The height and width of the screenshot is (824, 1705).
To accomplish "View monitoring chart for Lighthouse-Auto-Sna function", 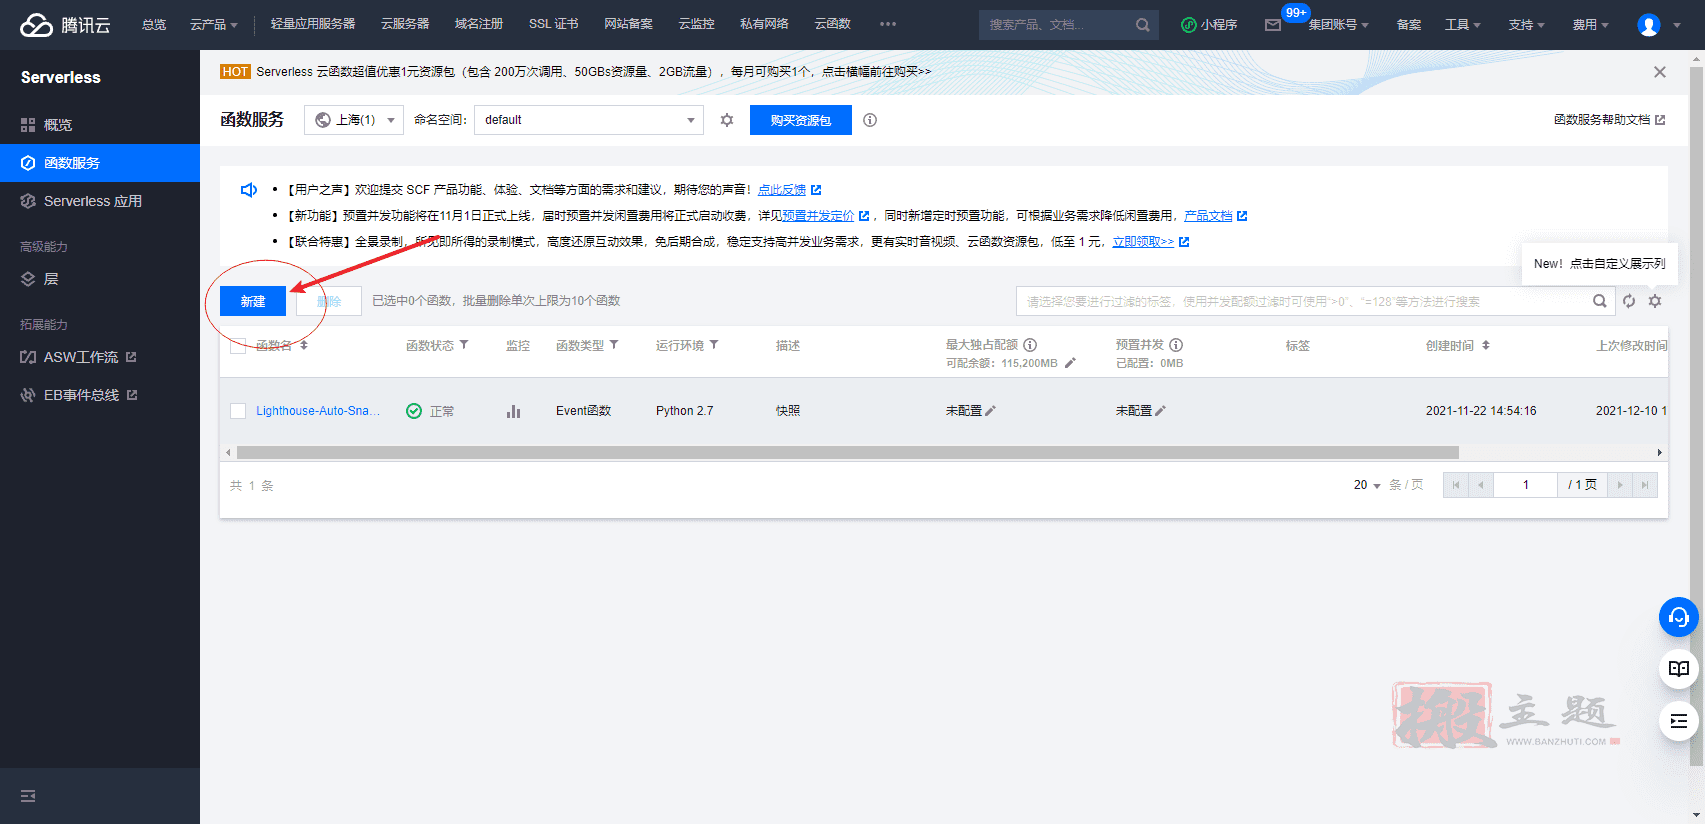I will [x=513, y=411].
